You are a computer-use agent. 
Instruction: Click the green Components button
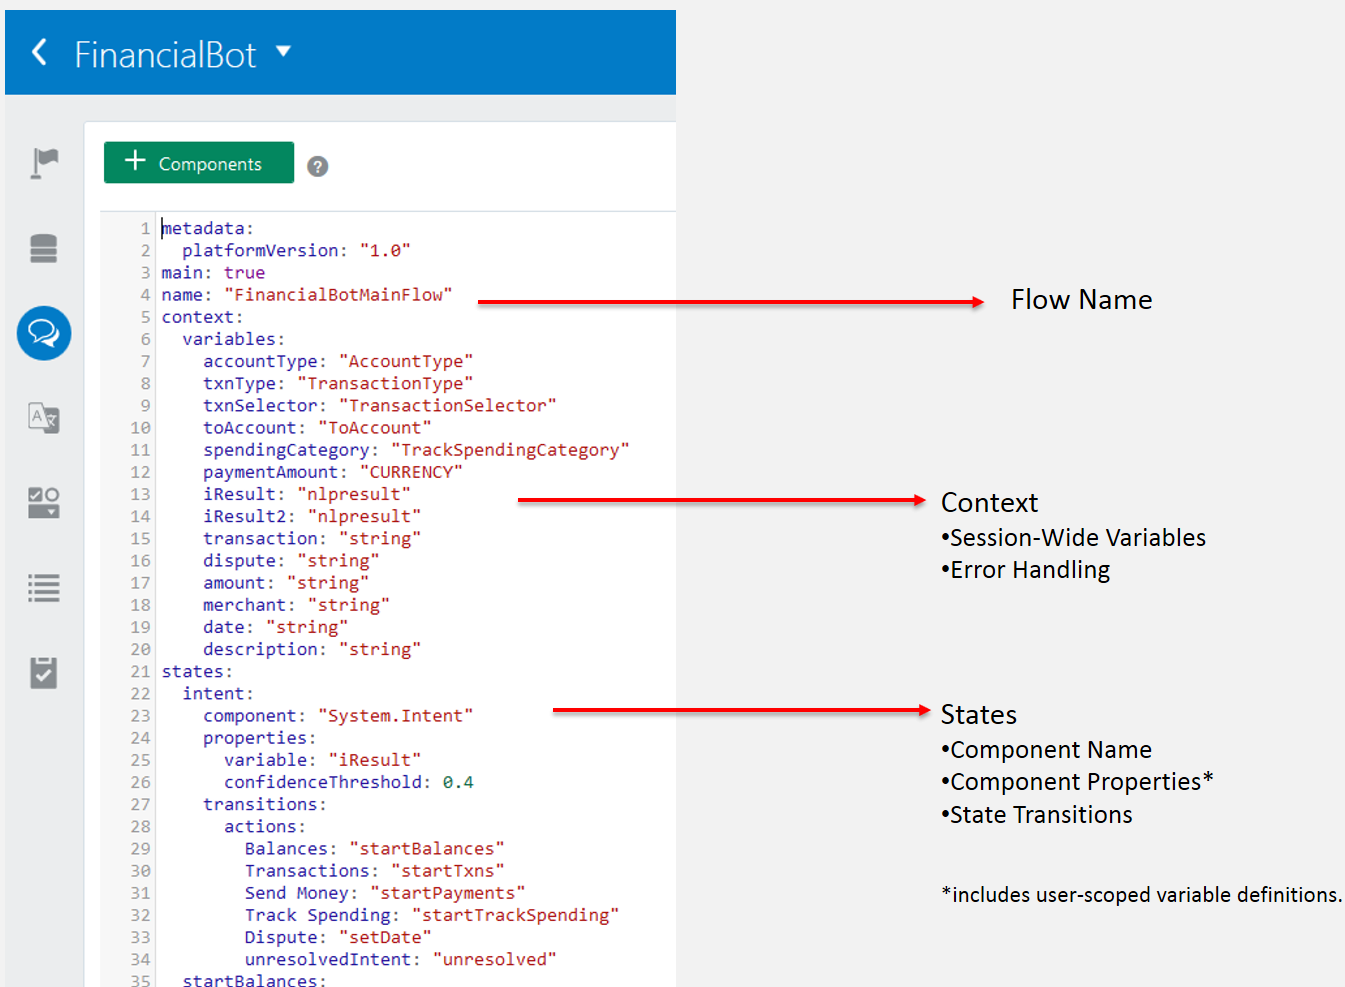click(198, 162)
